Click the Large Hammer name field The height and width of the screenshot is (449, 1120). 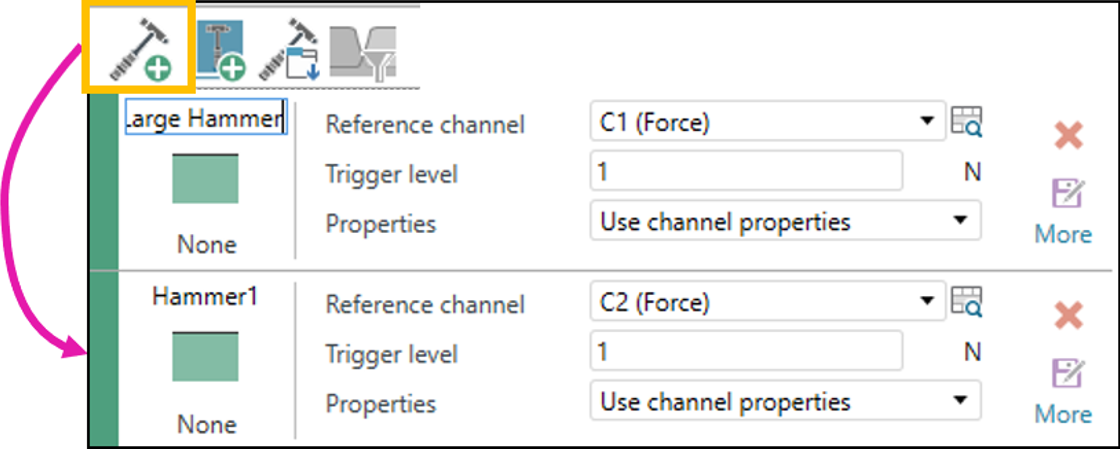point(205,120)
